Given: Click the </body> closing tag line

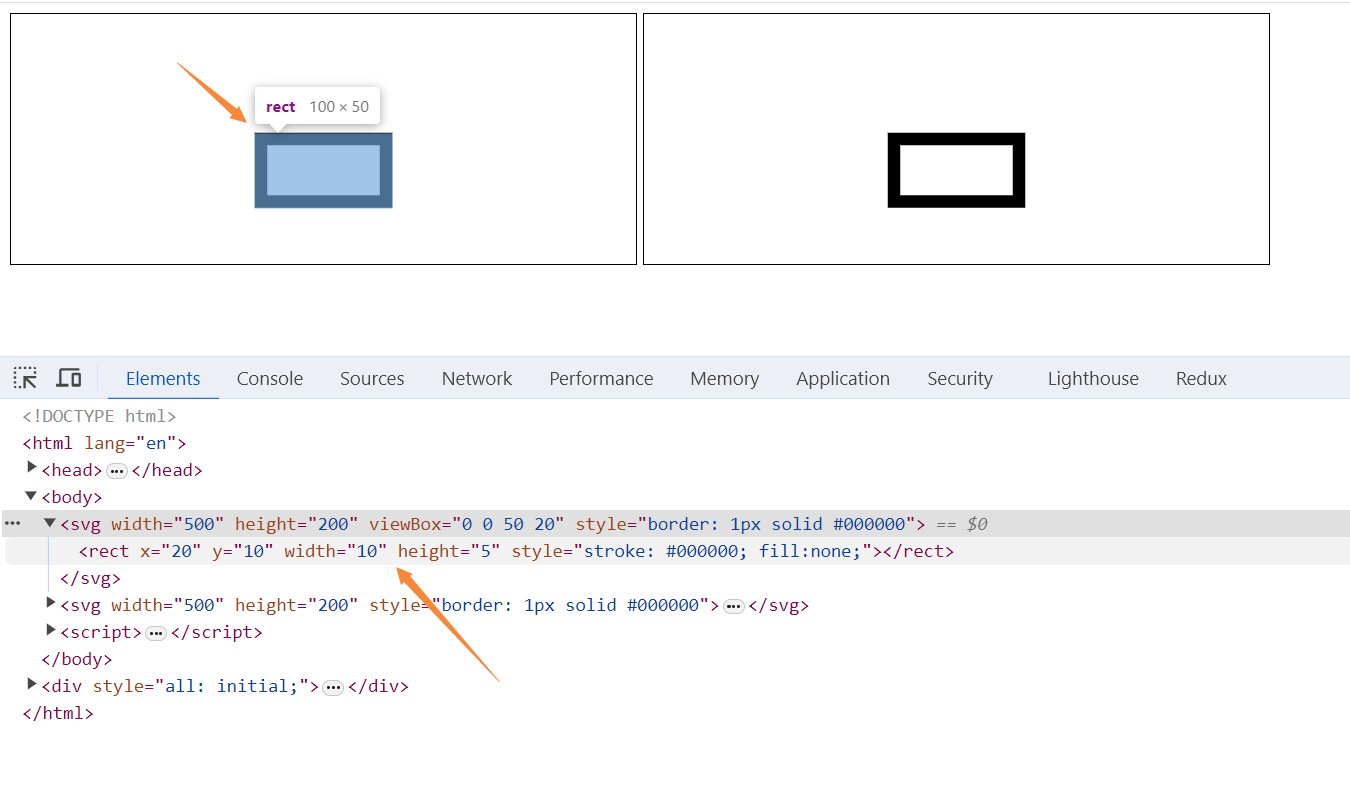Looking at the screenshot, I should point(76,659).
